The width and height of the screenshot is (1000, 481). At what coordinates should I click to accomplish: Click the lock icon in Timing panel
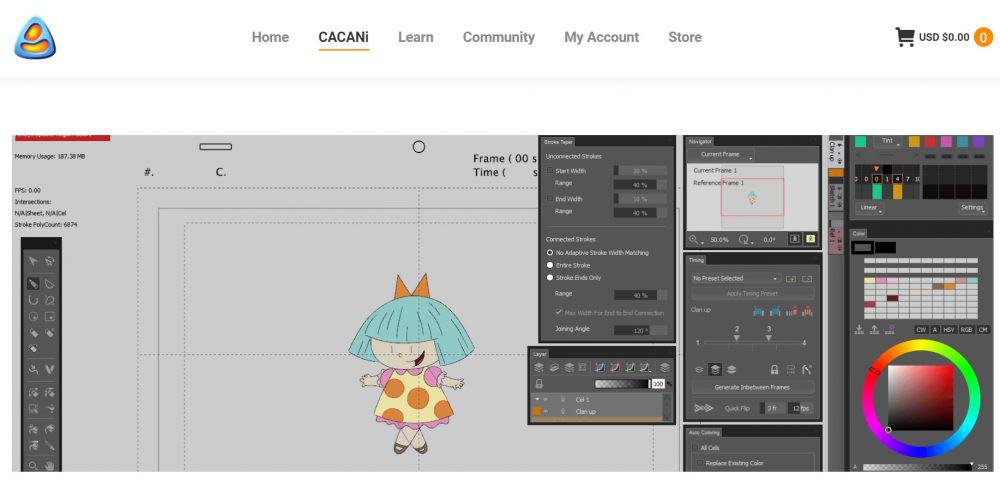pyautogui.click(x=774, y=369)
